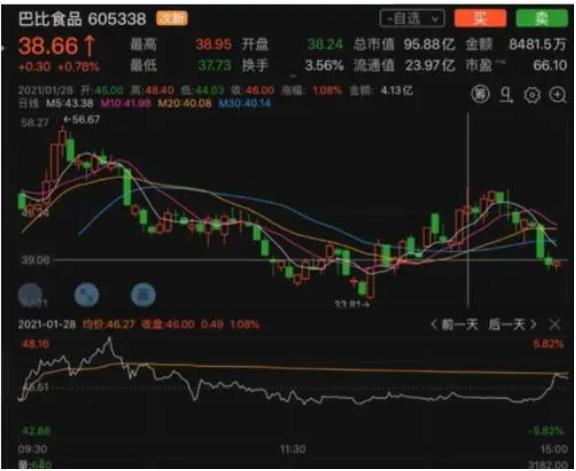Screen dimensions: 576x471
Task: Click the expand arrows circle button on chart
Action: (x=87, y=295)
